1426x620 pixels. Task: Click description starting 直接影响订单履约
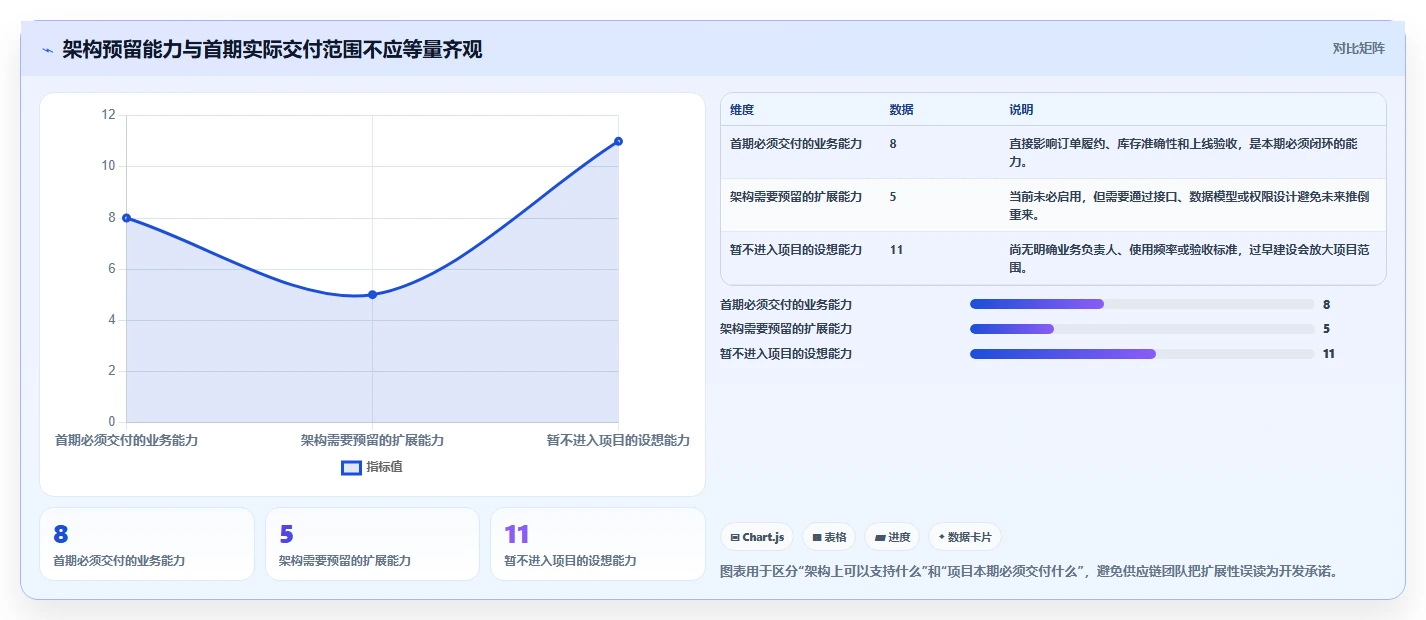[x=1184, y=153]
